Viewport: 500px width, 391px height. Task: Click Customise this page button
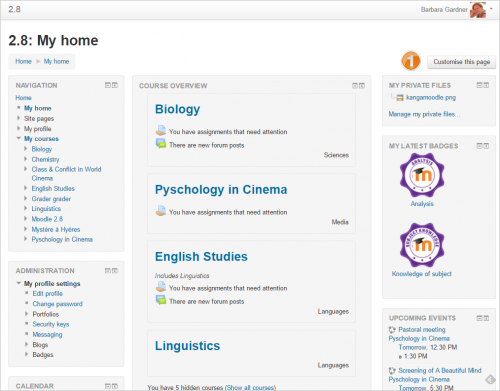pos(462,62)
